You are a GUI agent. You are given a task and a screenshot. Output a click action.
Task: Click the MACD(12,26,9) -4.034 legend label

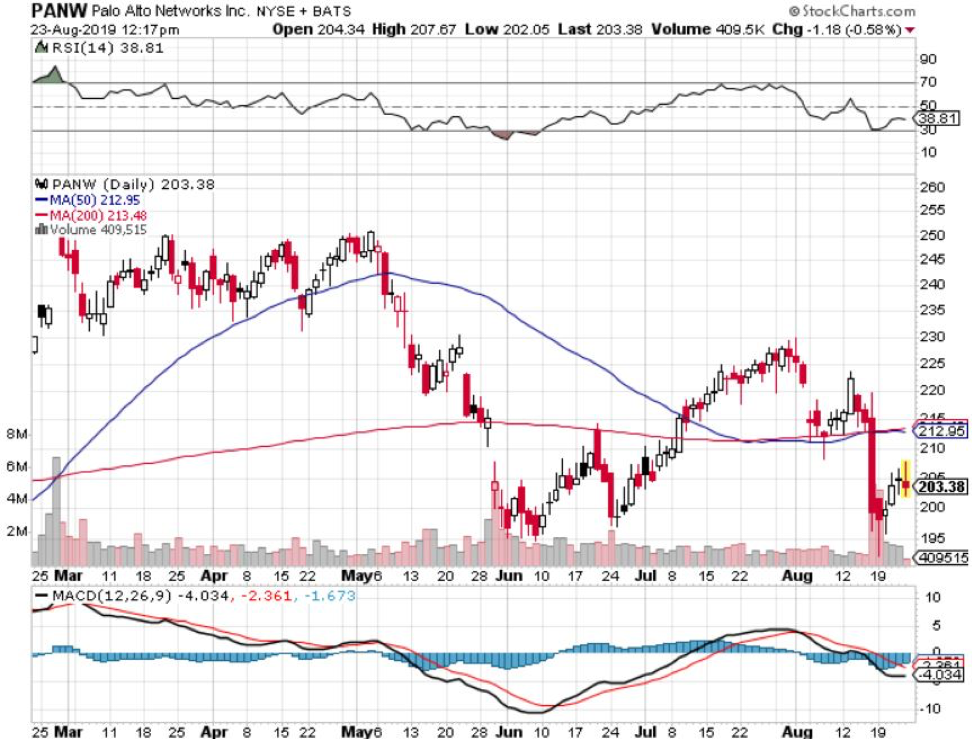click(133, 596)
